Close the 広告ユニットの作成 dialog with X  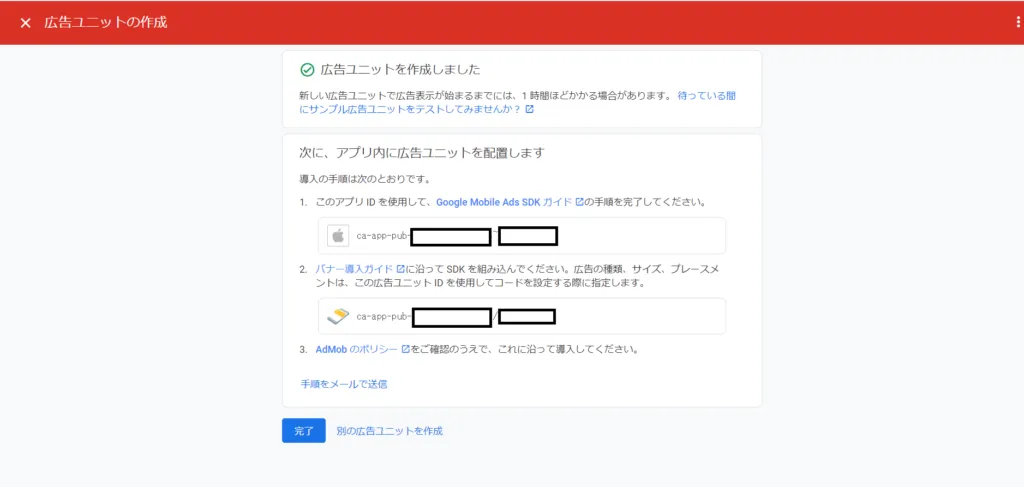[25, 23]
